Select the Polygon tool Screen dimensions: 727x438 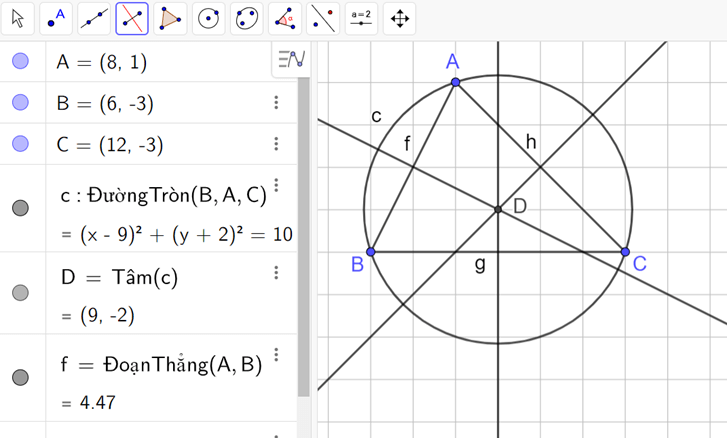pos(171,18)
